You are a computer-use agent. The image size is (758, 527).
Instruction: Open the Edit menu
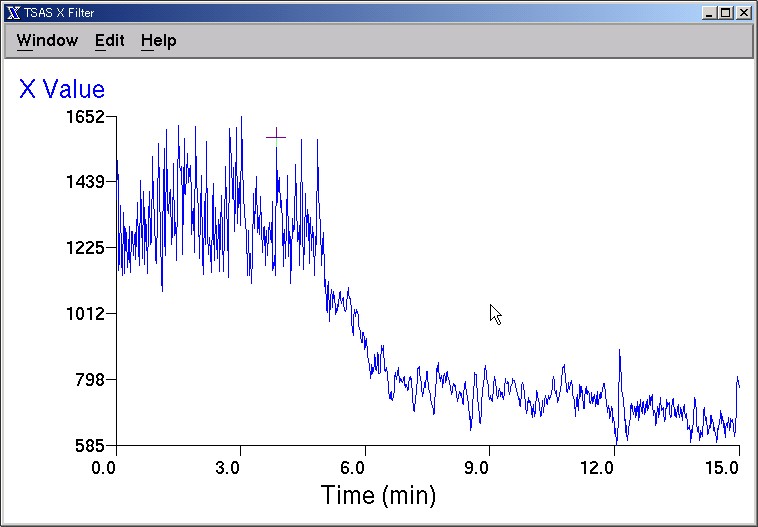click(109, 41)
